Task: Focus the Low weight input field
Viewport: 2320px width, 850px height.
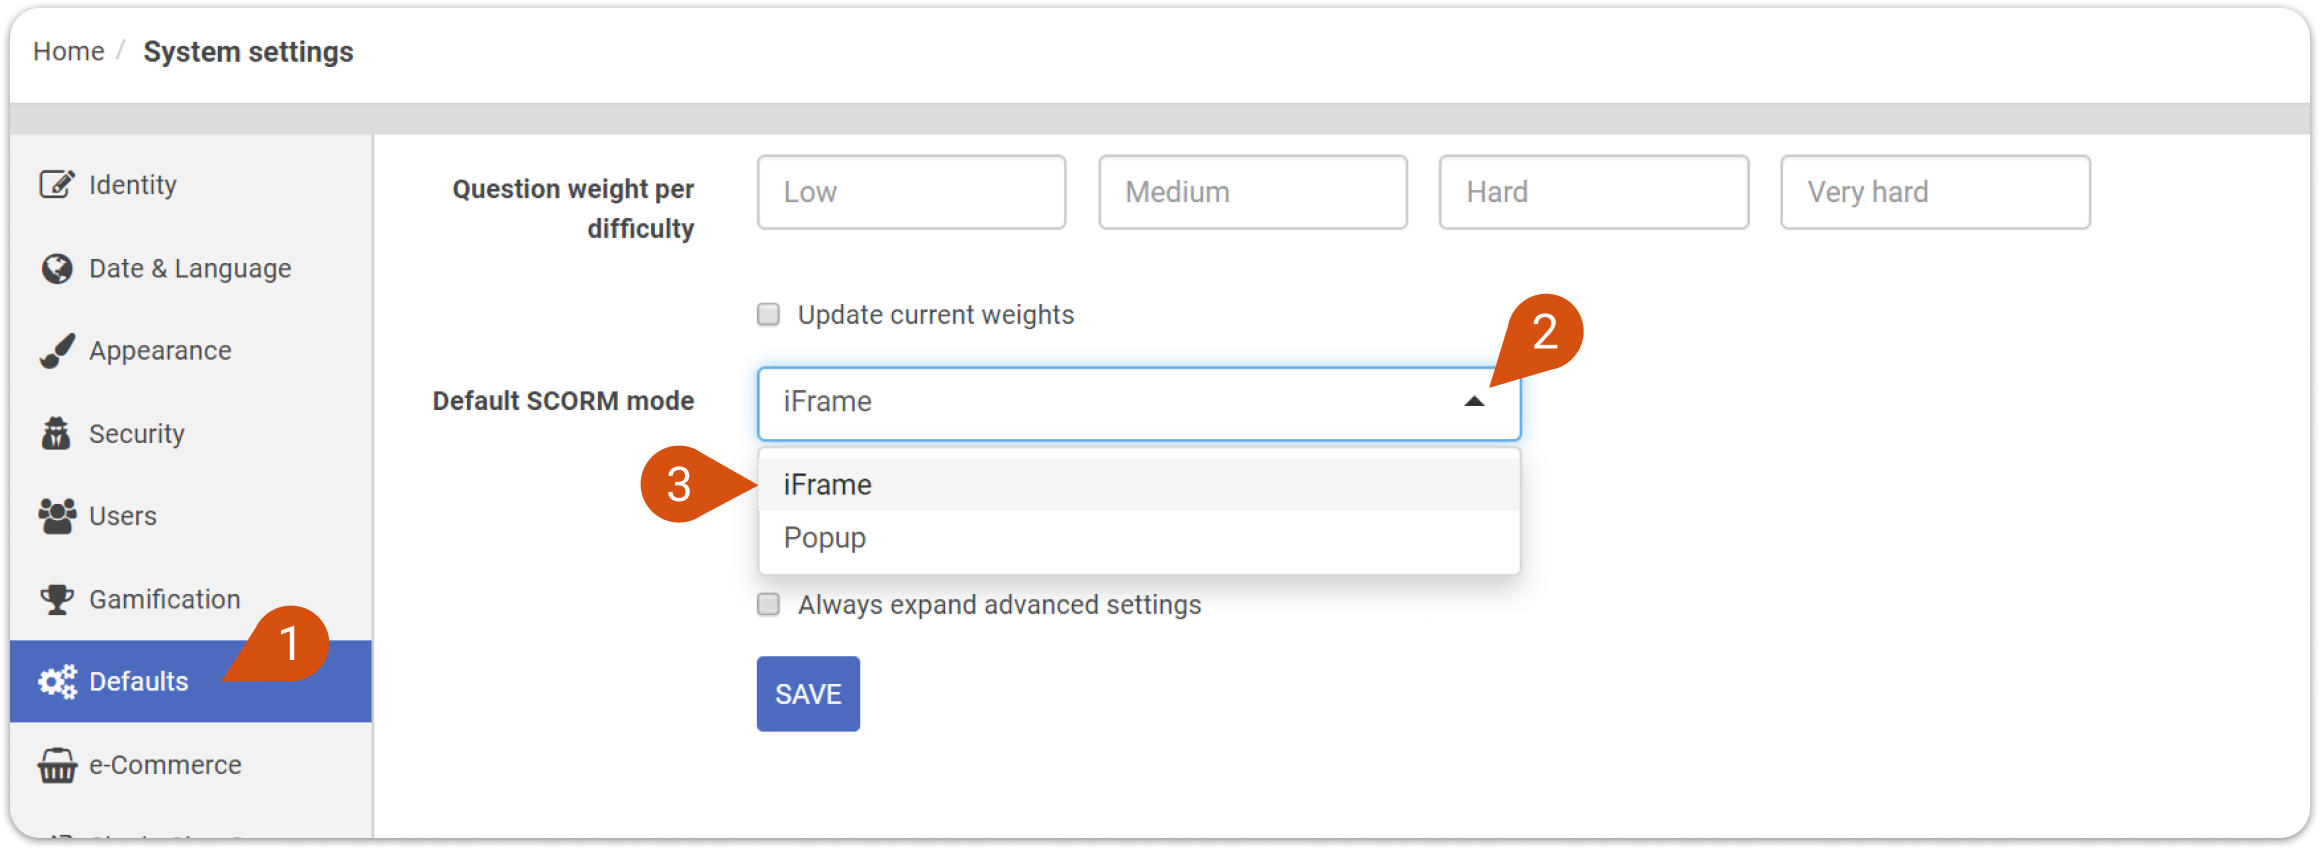Action: coord(912,192)
